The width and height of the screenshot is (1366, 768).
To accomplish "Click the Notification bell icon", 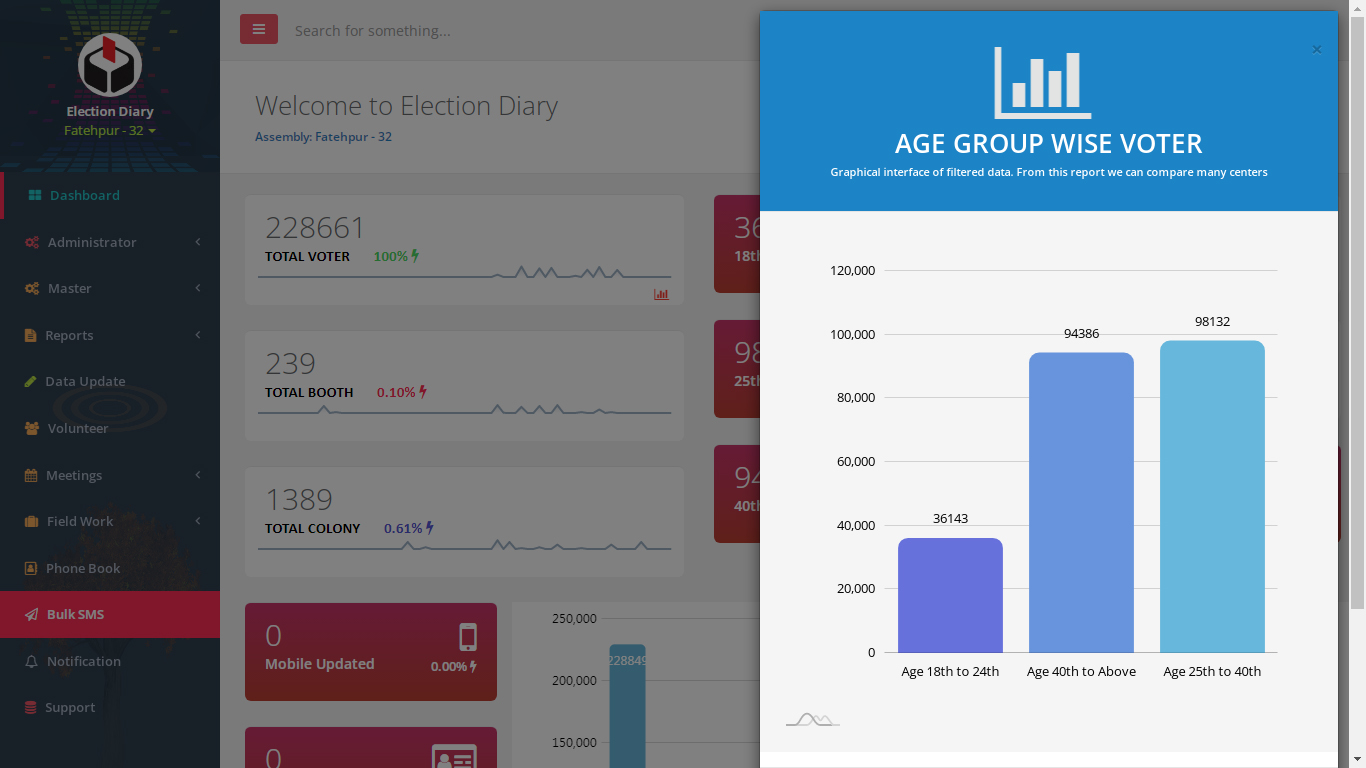I will coord(32,662).
